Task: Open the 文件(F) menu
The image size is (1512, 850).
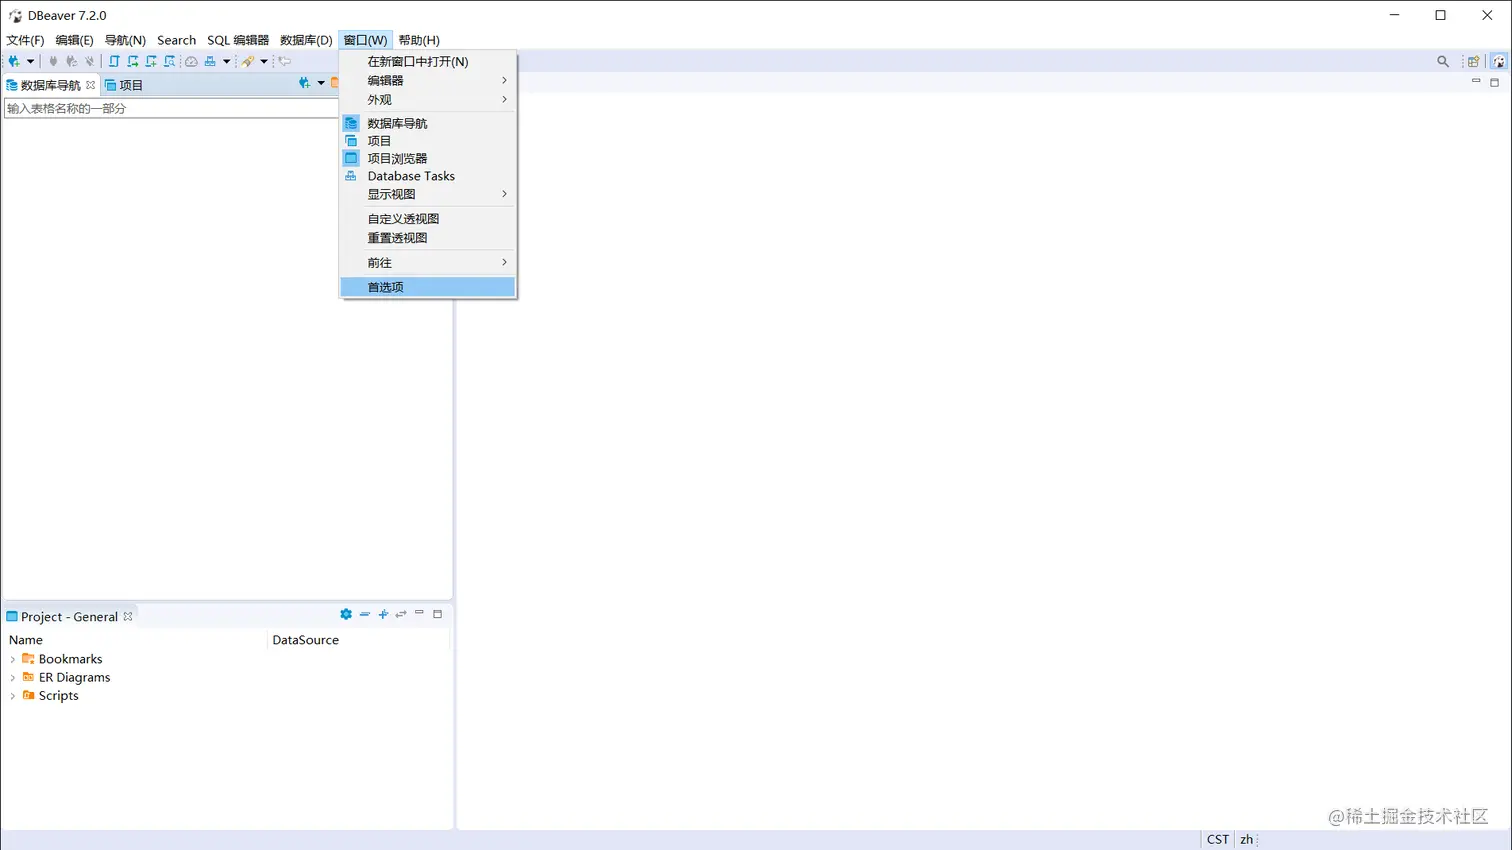Action: [x=25, y=40]
